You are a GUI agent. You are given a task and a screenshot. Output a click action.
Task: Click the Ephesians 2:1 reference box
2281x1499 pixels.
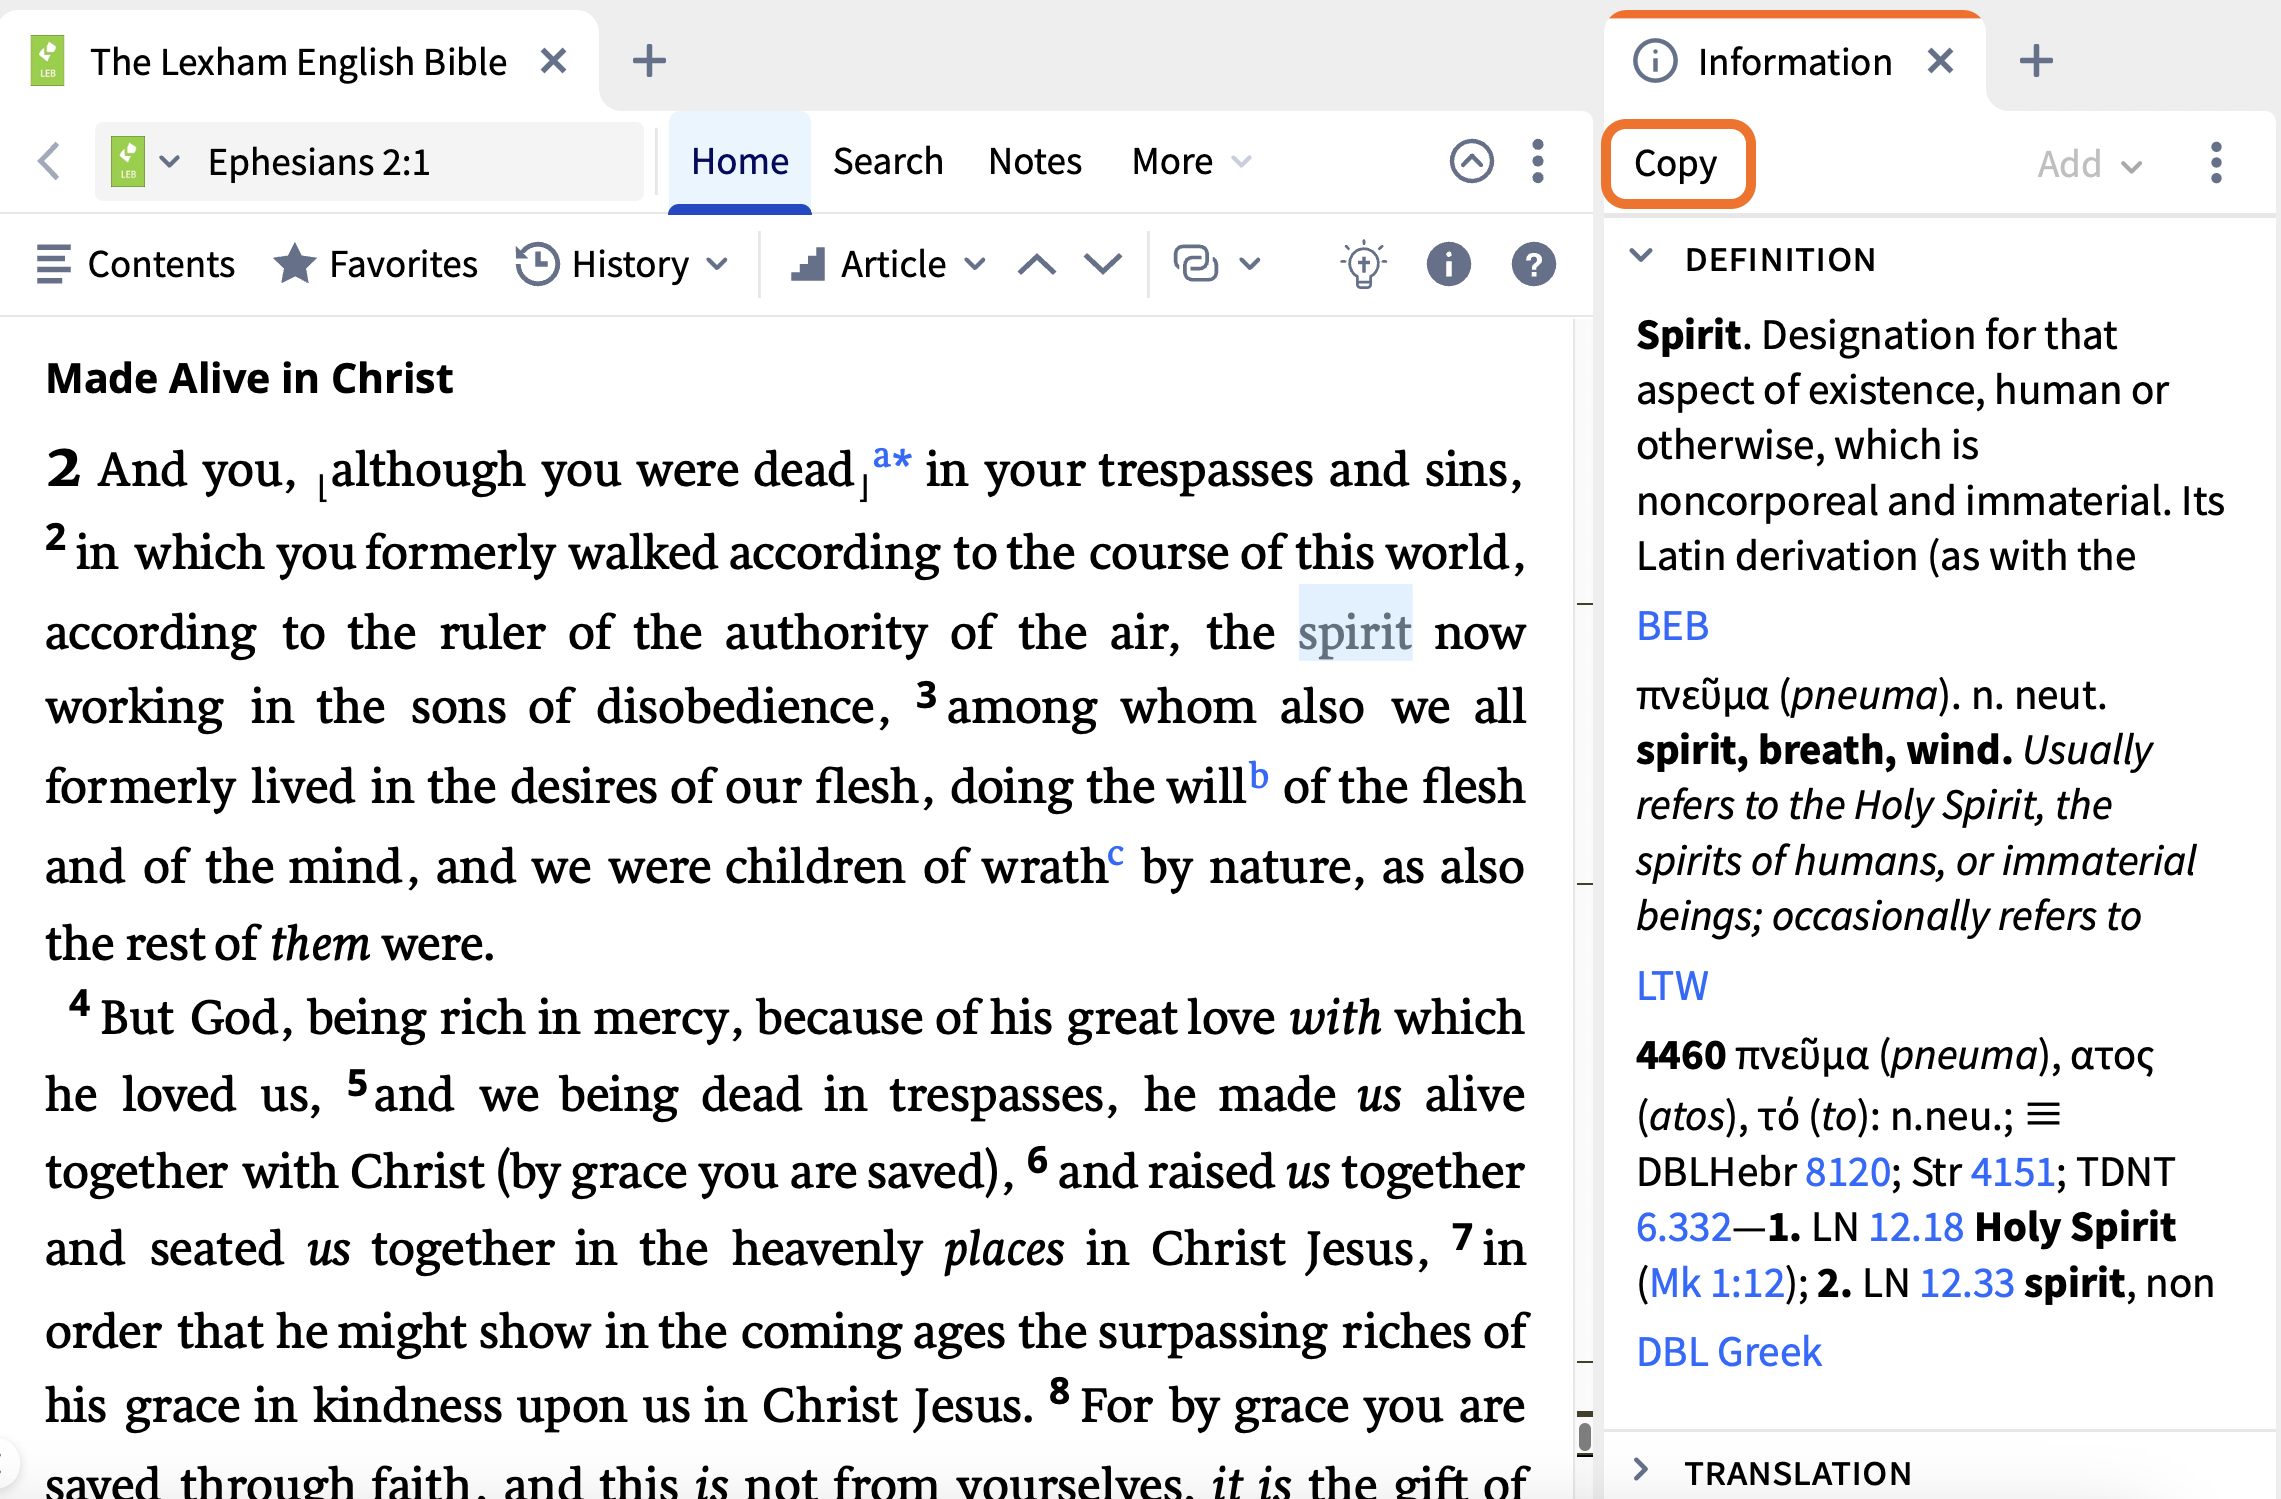tap(370, 161)
